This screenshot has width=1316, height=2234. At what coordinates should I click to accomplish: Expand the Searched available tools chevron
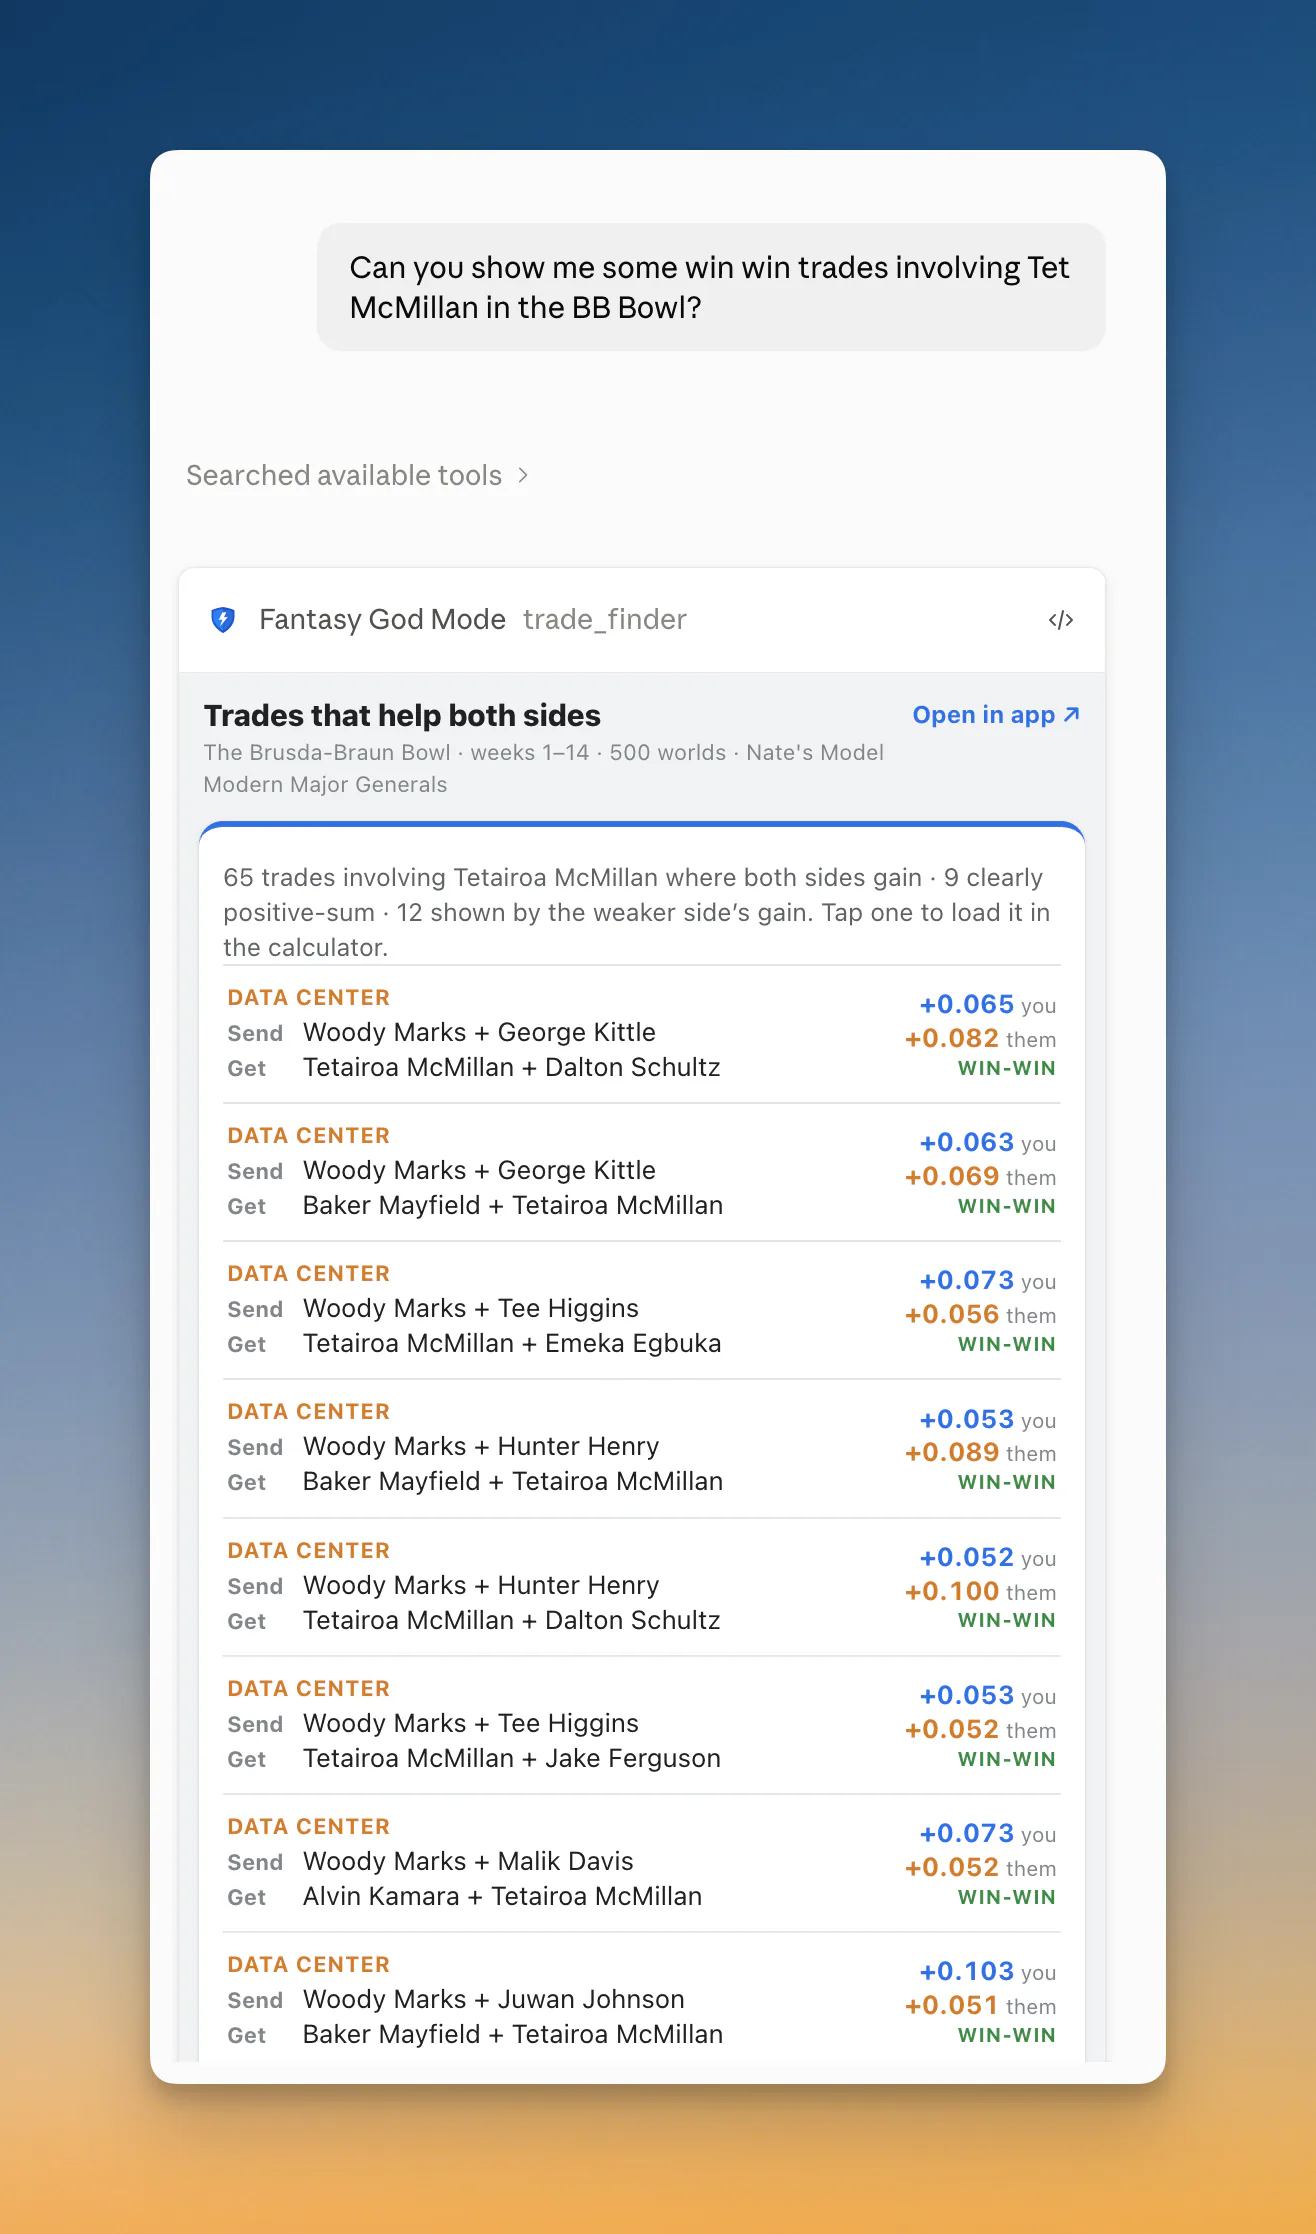[x=523, y=475]
